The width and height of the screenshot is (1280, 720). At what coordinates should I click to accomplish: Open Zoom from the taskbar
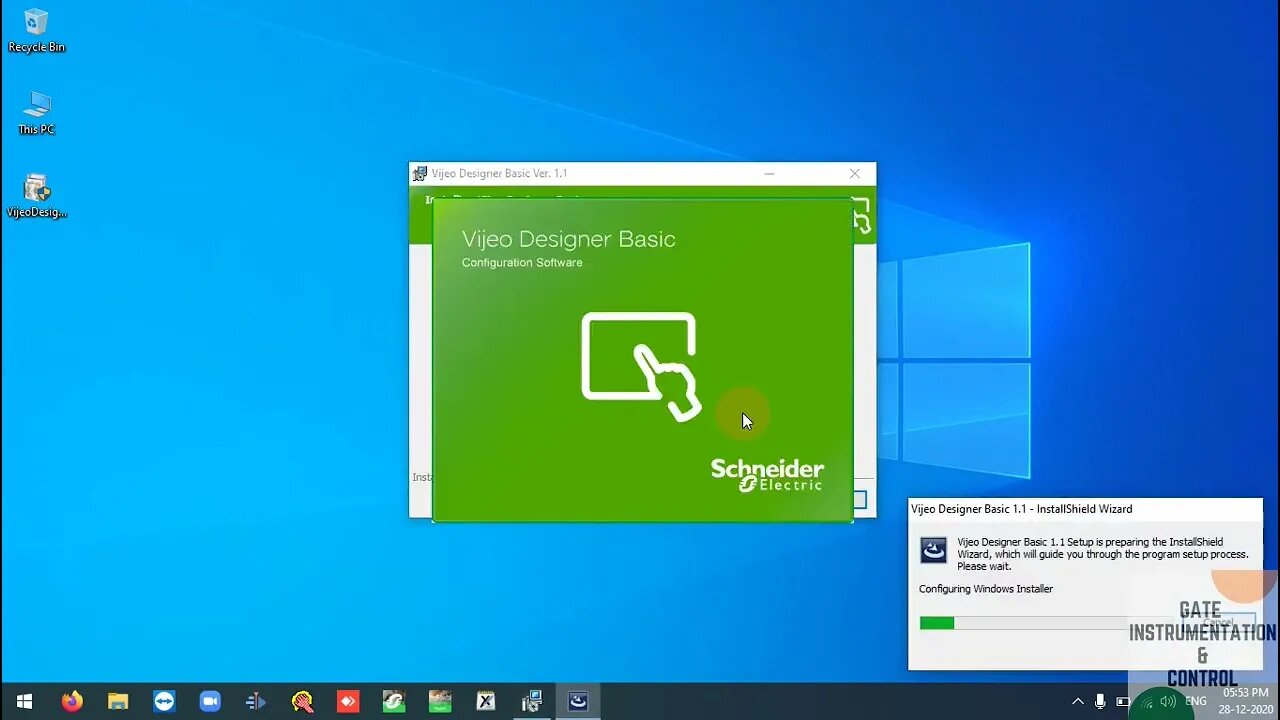click(x=210, y=701)
